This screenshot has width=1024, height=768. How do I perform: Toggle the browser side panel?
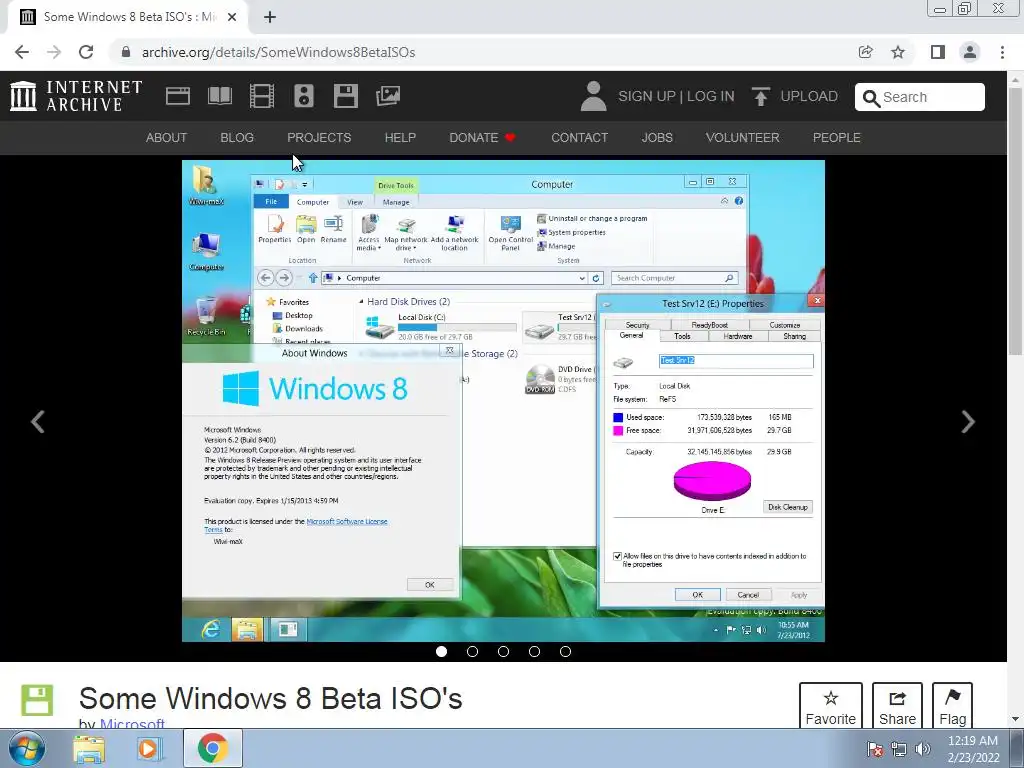pos(938,52)
